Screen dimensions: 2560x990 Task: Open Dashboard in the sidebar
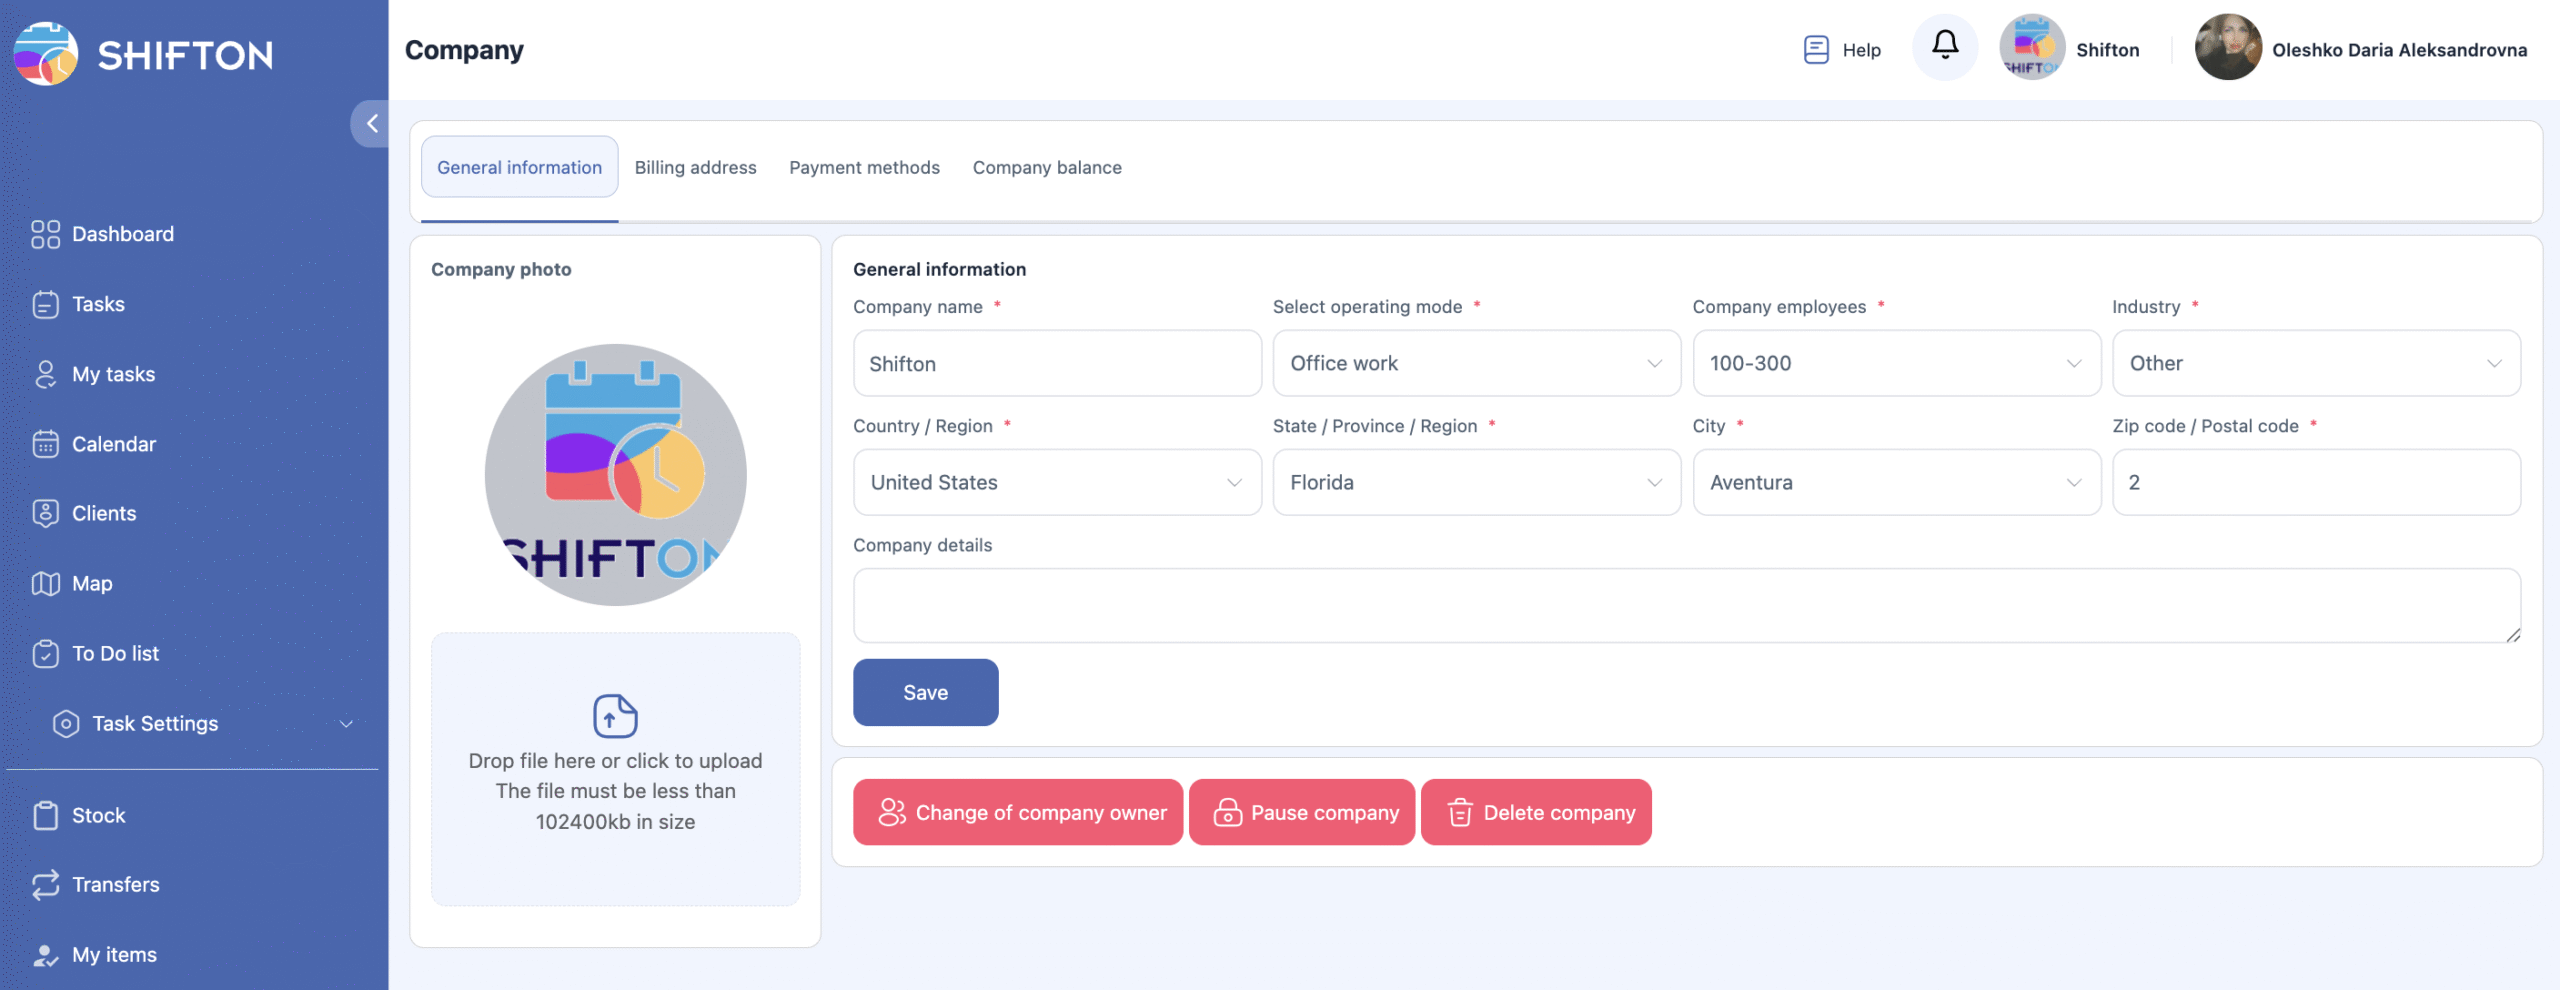(122, 234)
